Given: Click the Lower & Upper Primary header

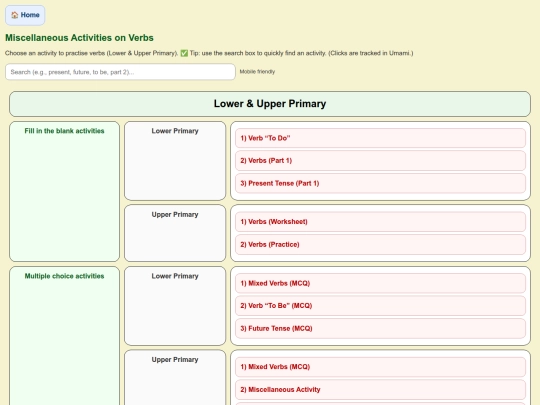Looking at the screenshot, I should pos(270,104).
